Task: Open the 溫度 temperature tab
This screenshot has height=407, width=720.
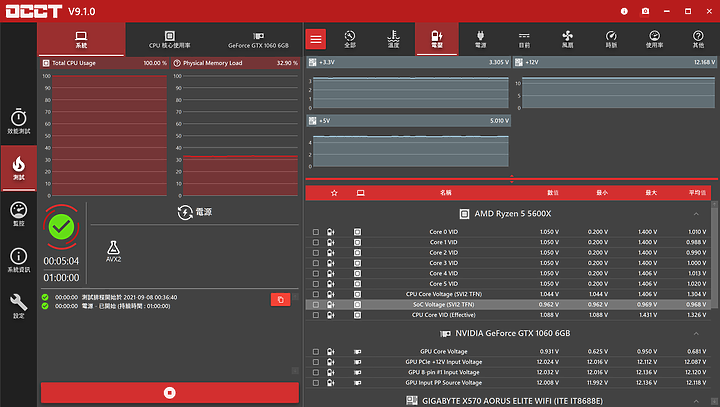Action: point(394,39)
